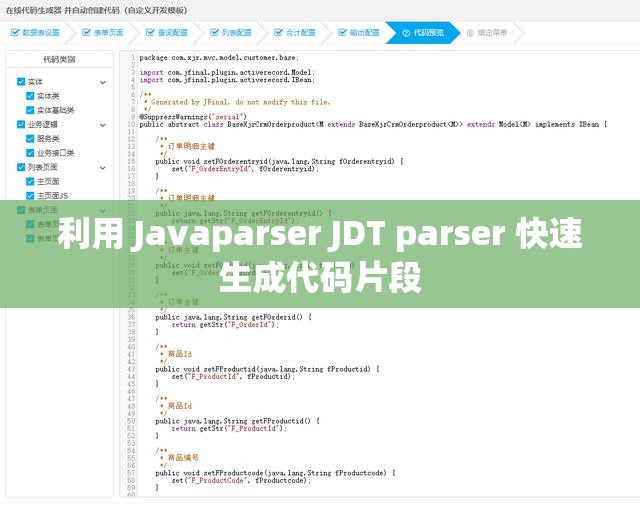Toggle the 业务接口类 checkbox
640x509 pixels.
(30, 153)
